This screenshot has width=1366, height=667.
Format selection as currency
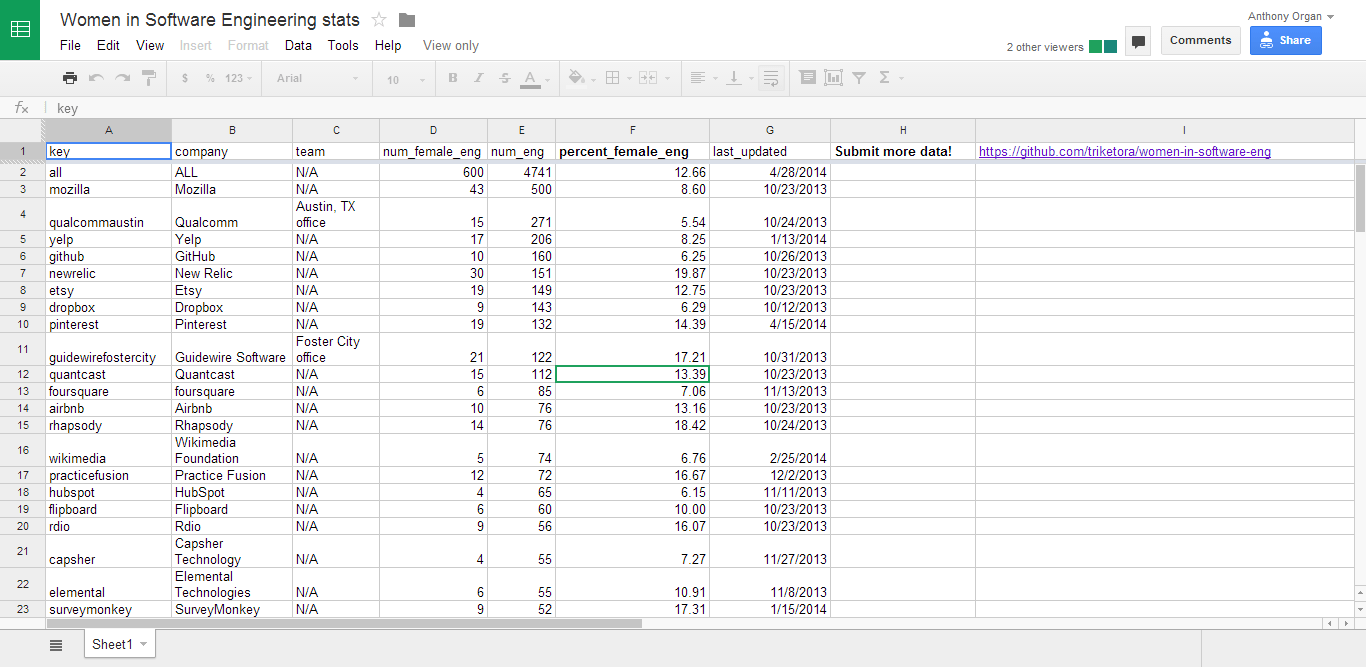183,78
